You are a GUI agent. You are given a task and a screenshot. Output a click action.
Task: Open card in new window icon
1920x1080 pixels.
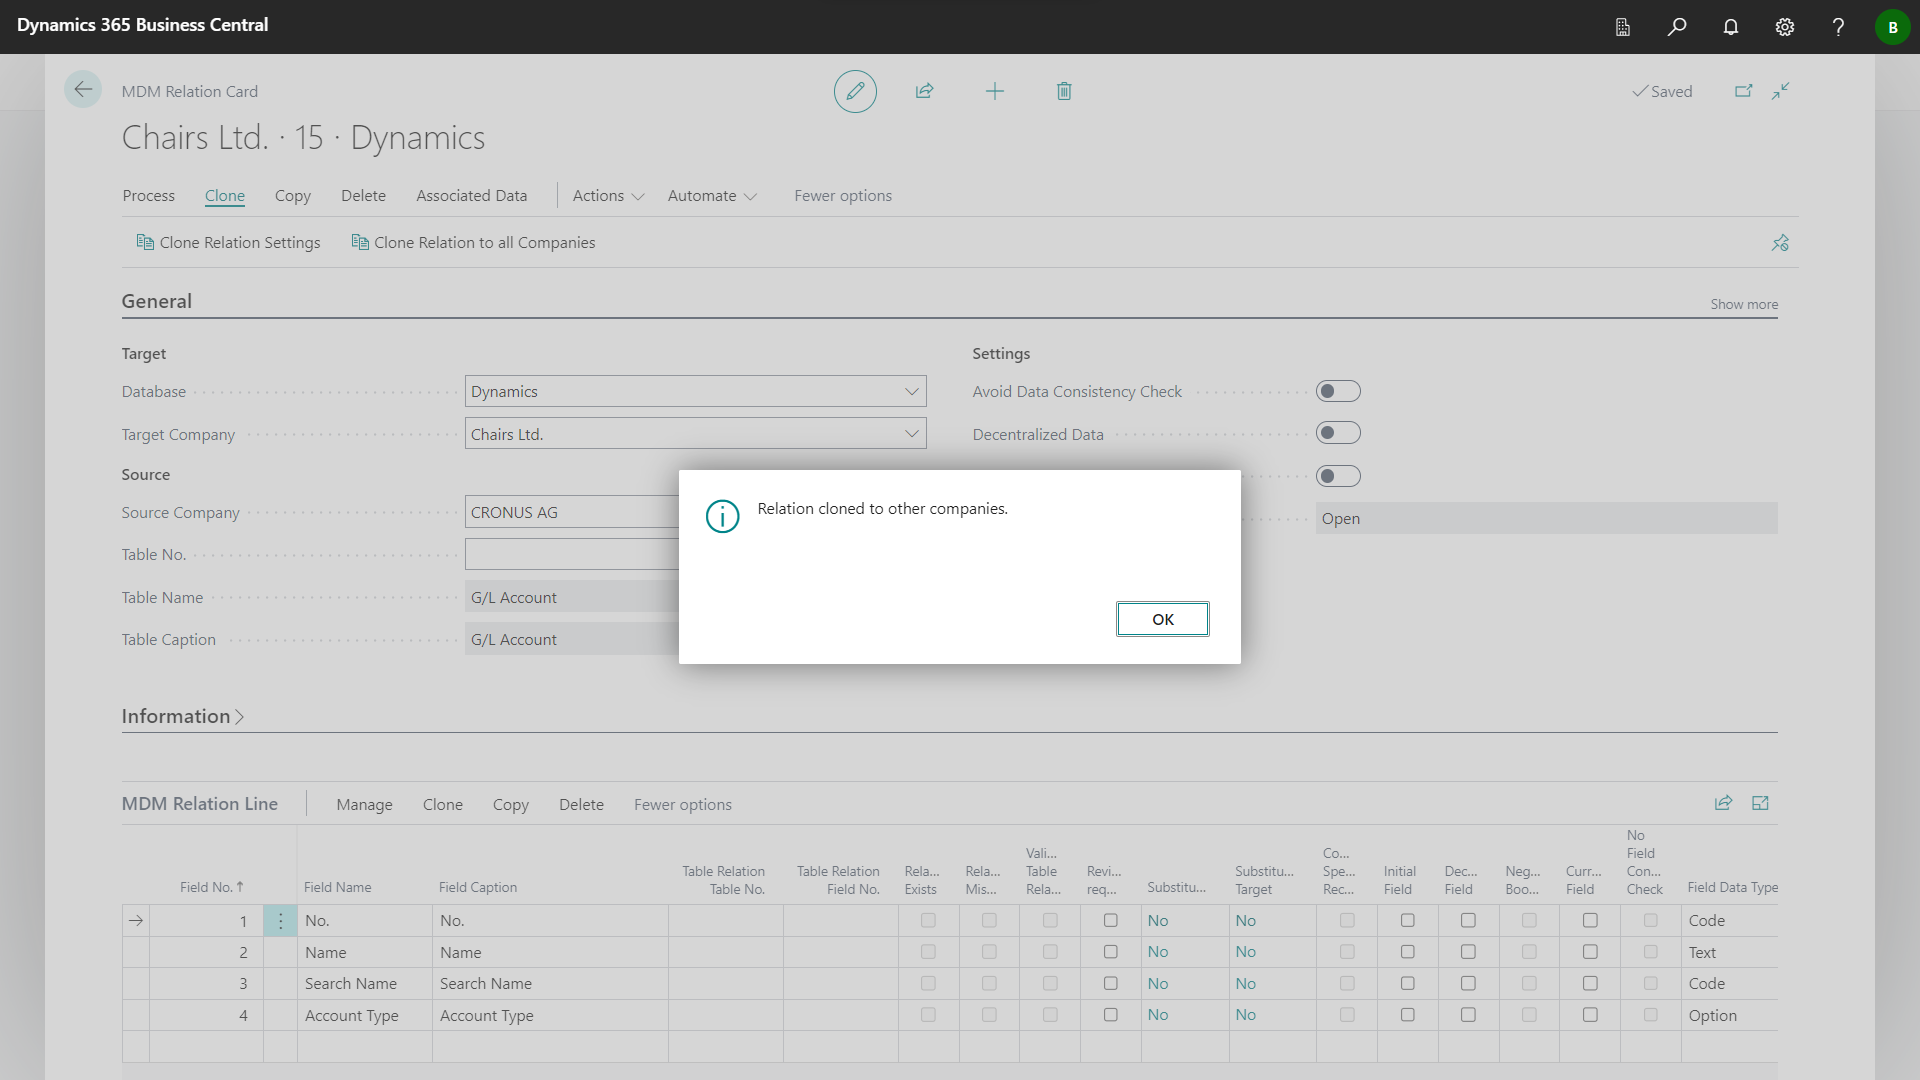click(1743, 91)
